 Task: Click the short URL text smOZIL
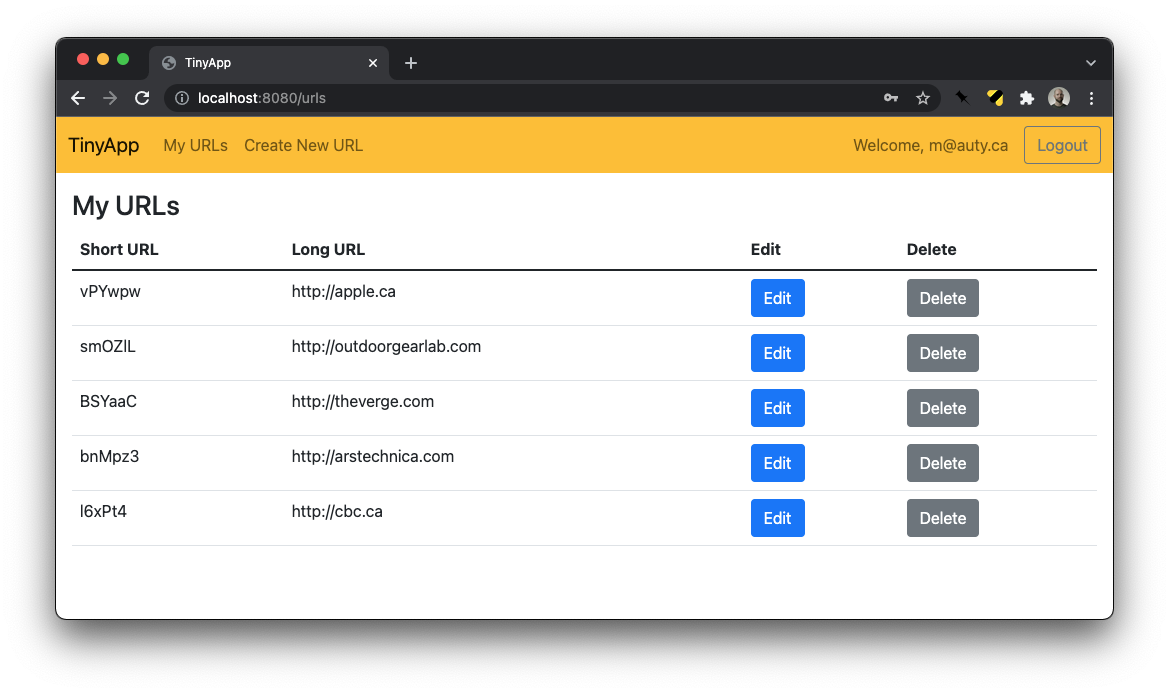click(108, 346)
